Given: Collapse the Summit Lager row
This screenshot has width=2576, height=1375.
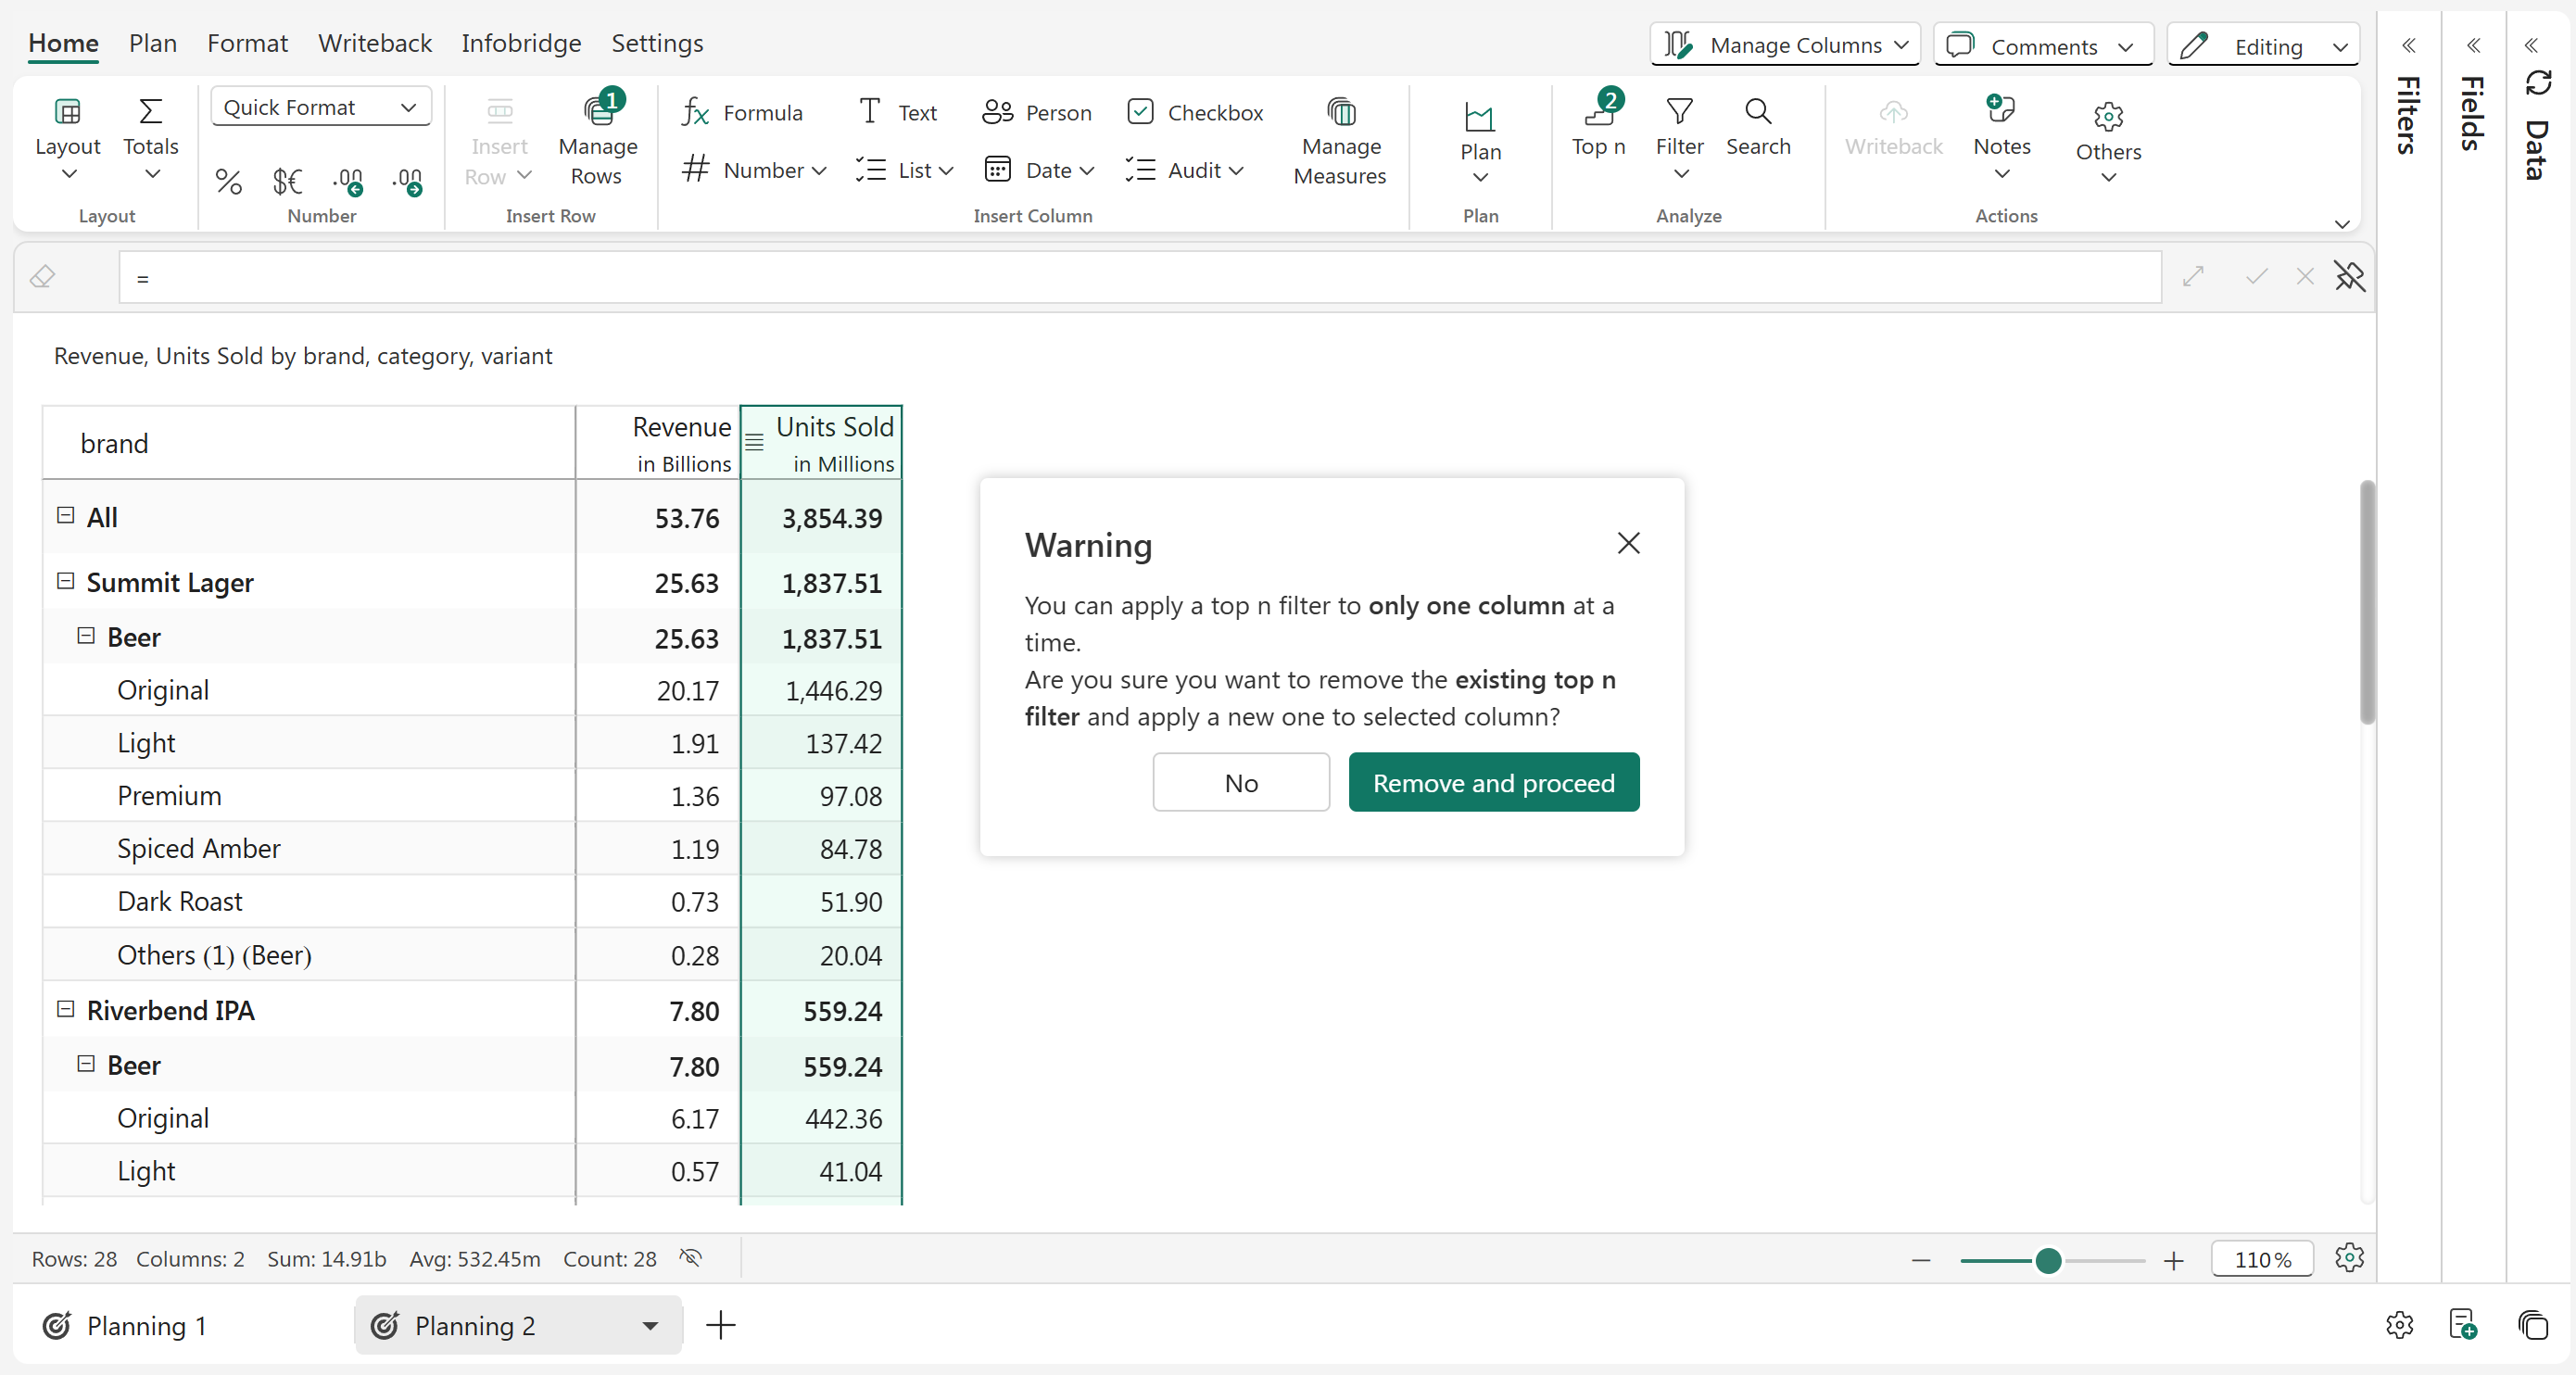Looking at the screenshot, I should pos(66,581).
